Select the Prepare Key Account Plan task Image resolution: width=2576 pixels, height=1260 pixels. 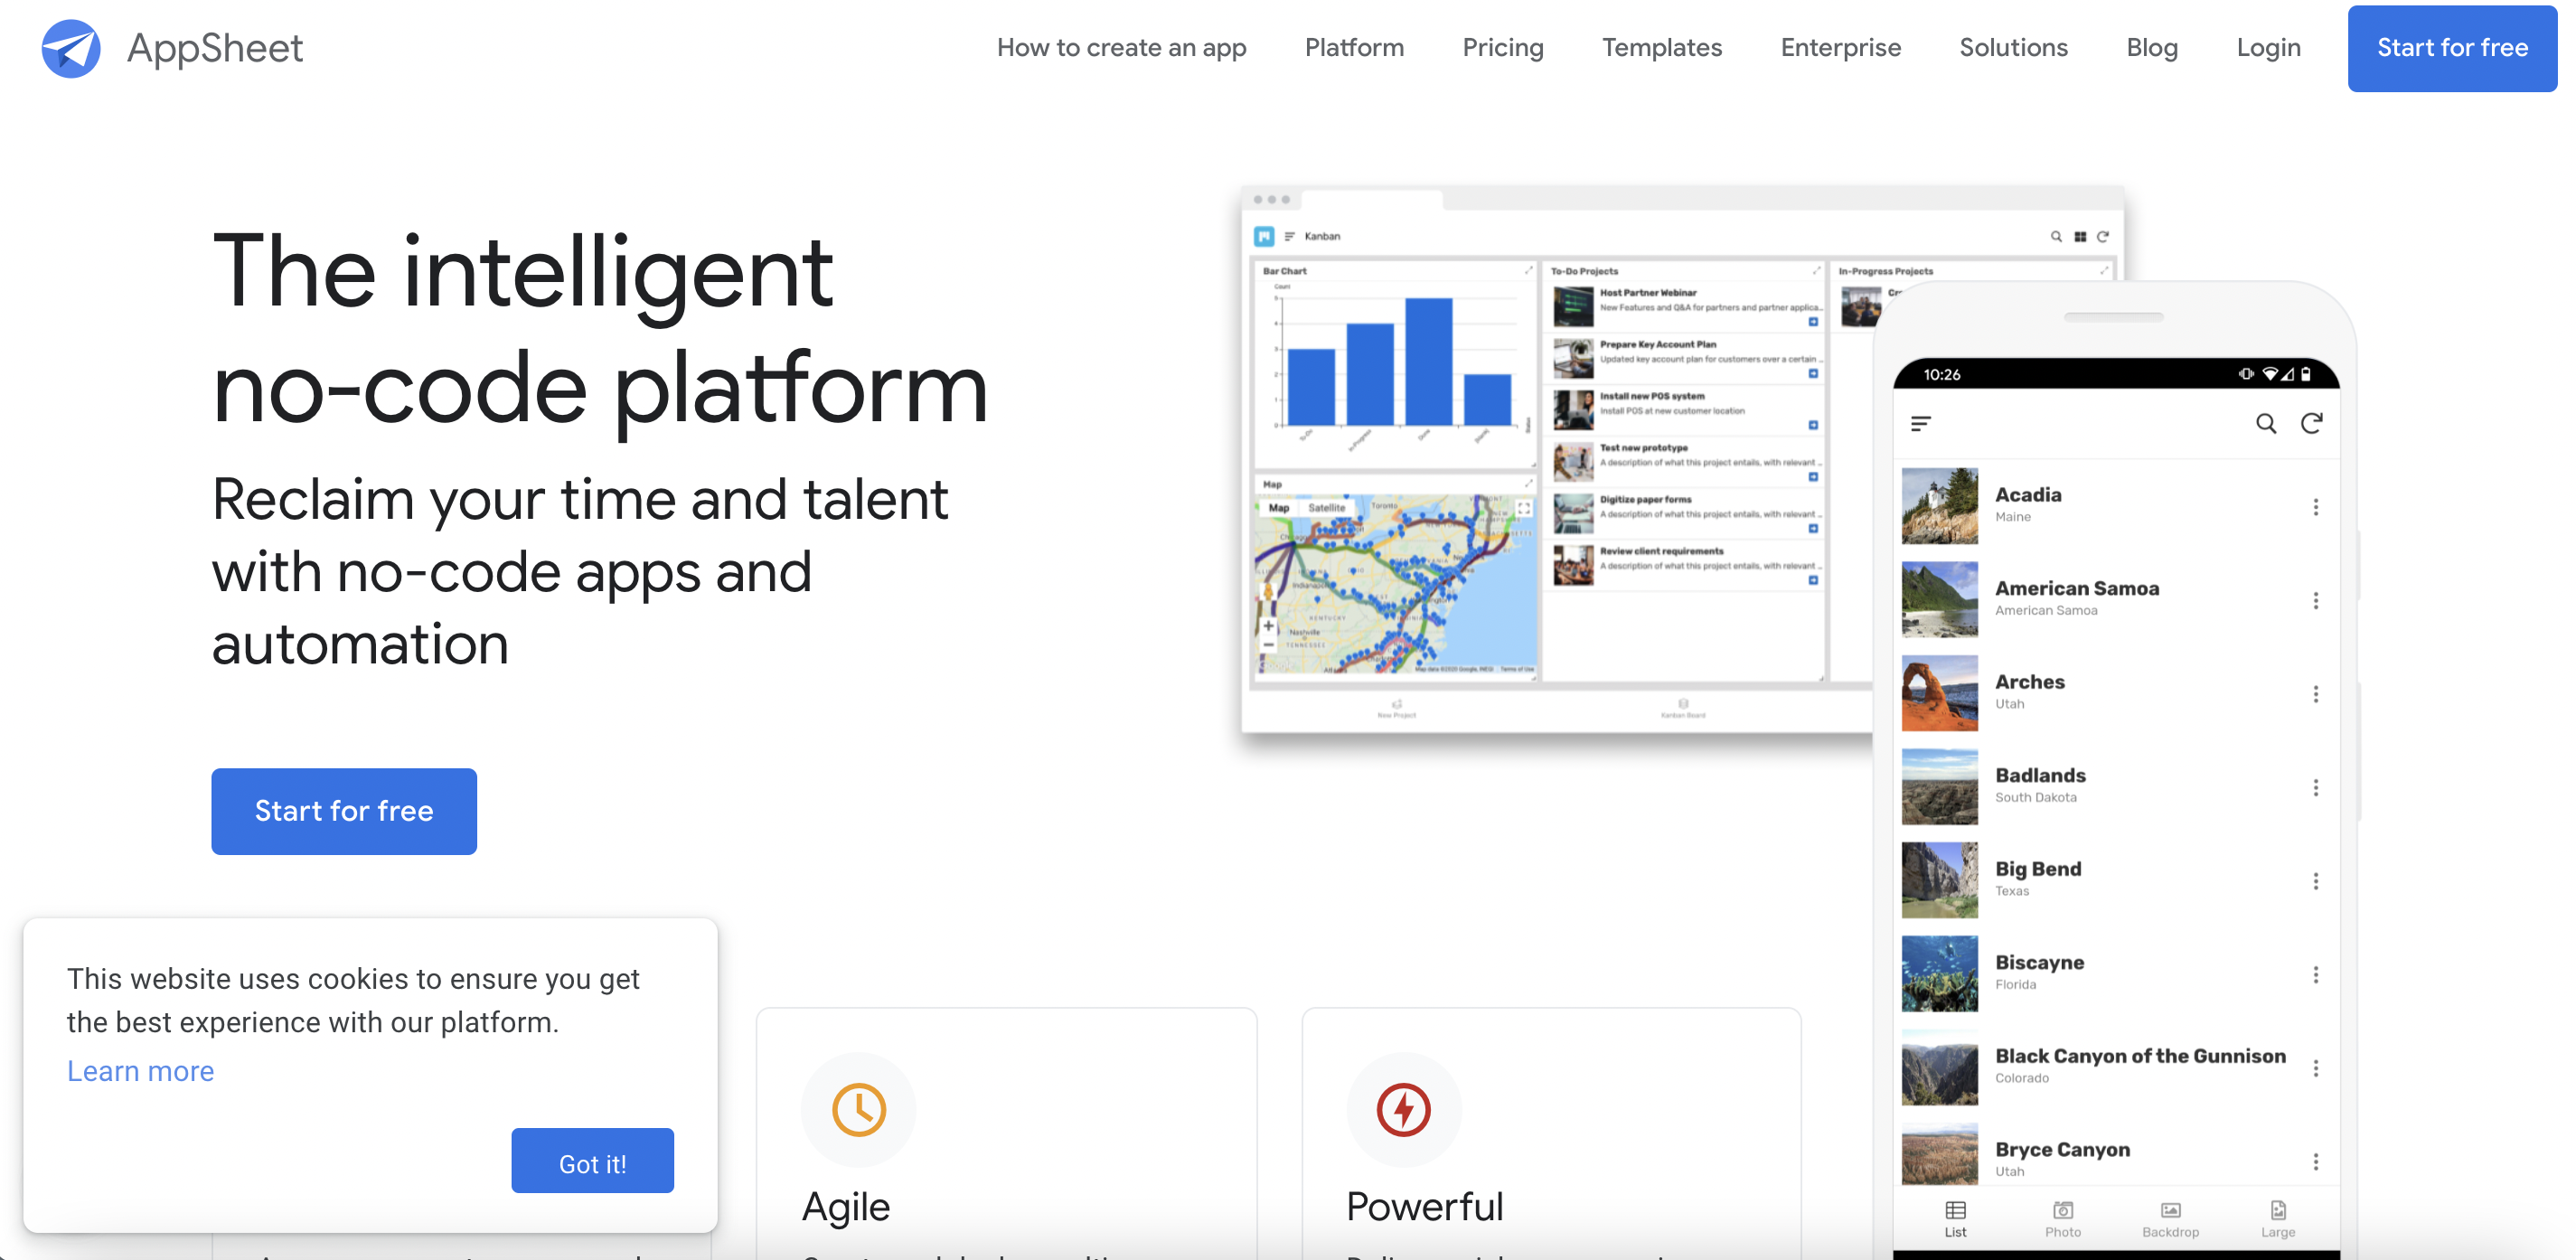pos(1686,358)
